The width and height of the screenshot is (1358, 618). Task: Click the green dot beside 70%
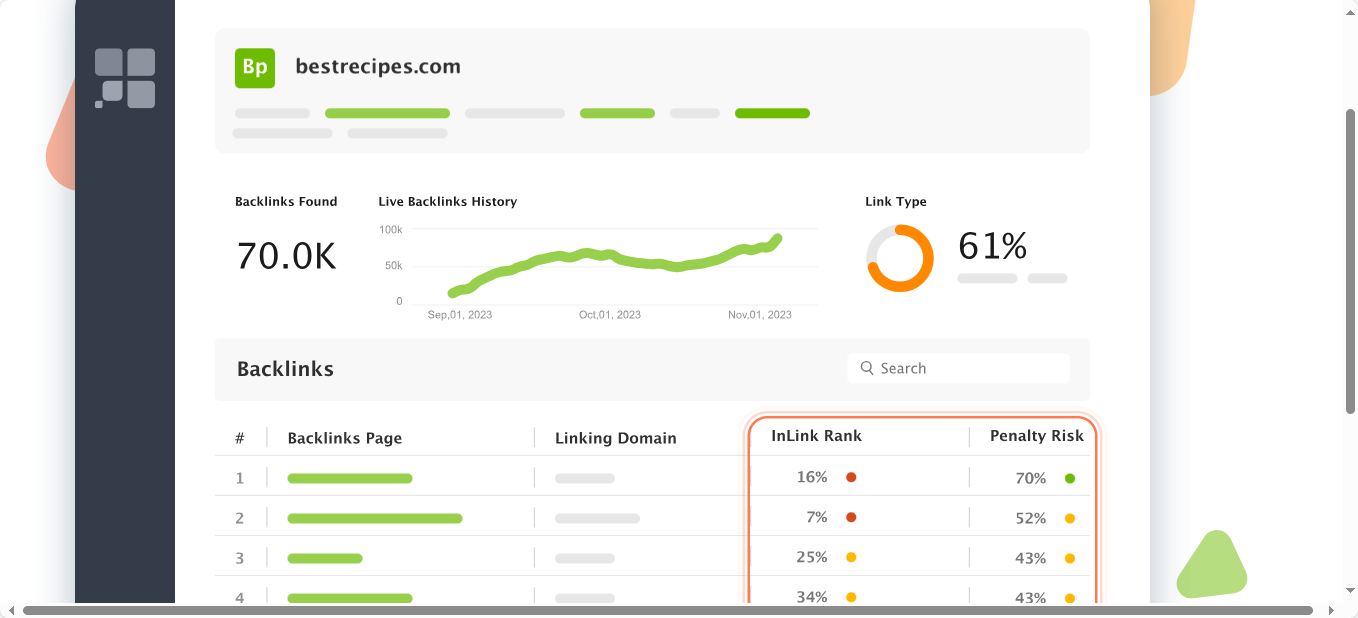click(1070, 478)
